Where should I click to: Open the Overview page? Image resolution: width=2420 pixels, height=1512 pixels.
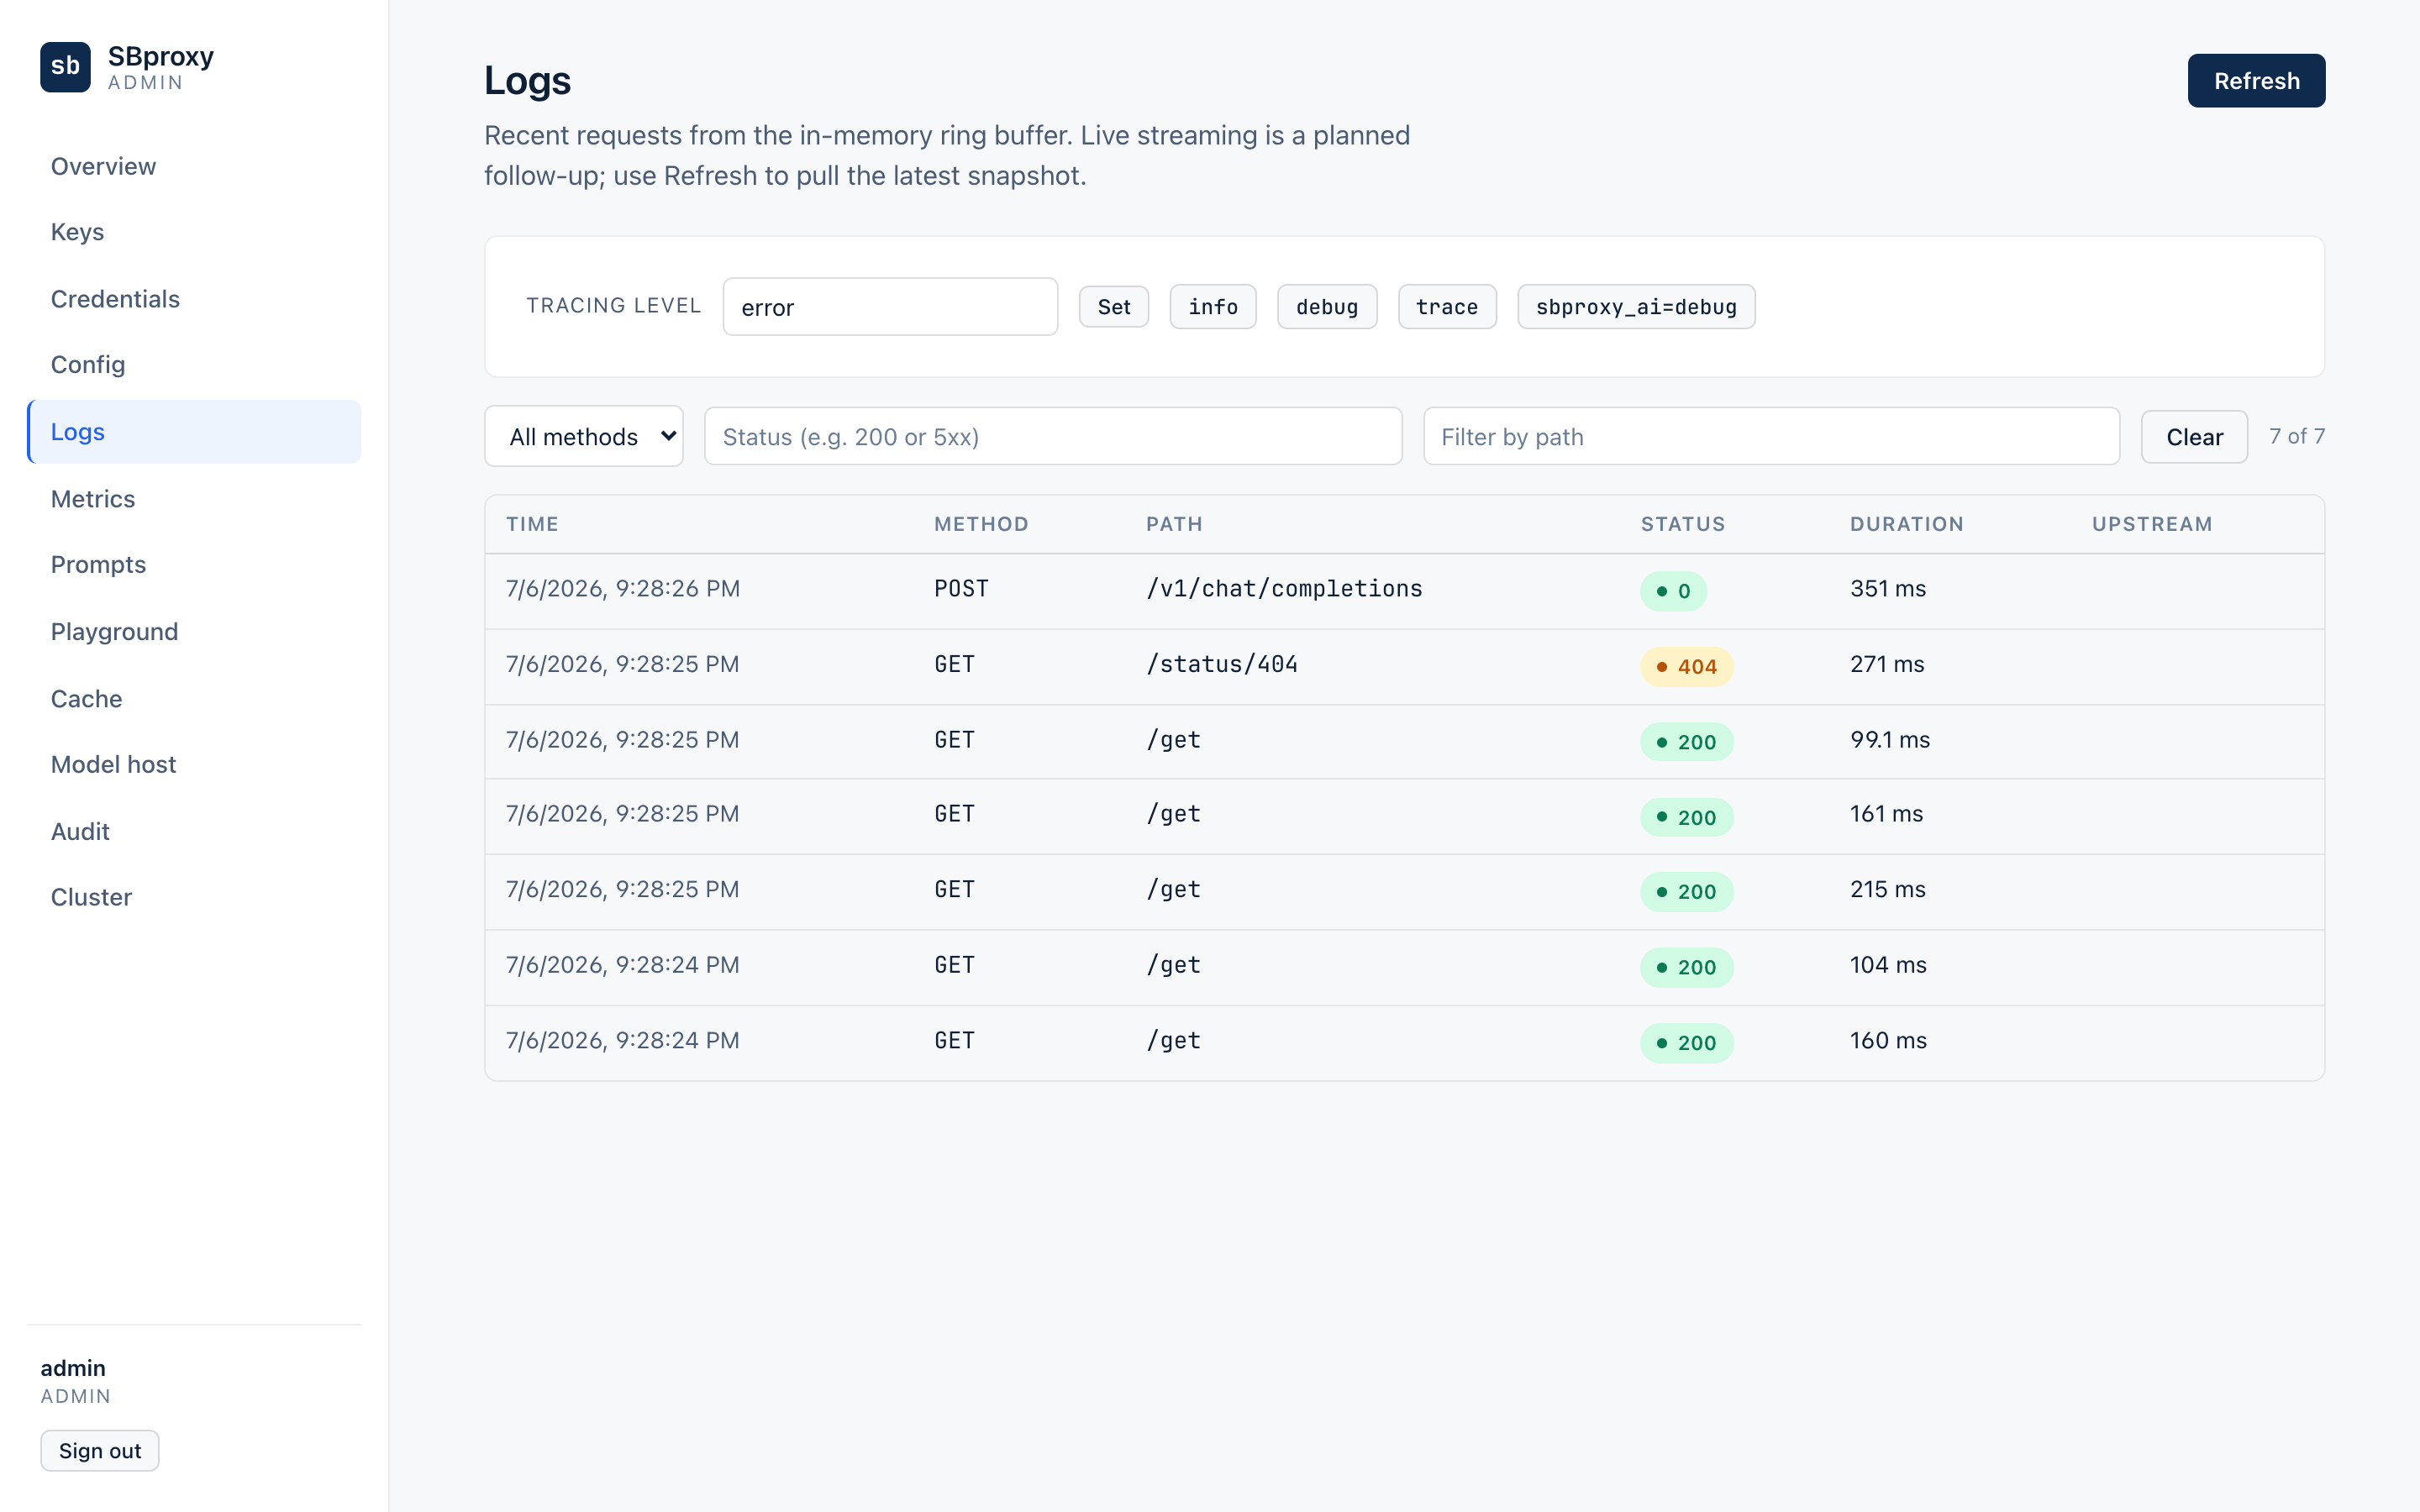(194, 166)
